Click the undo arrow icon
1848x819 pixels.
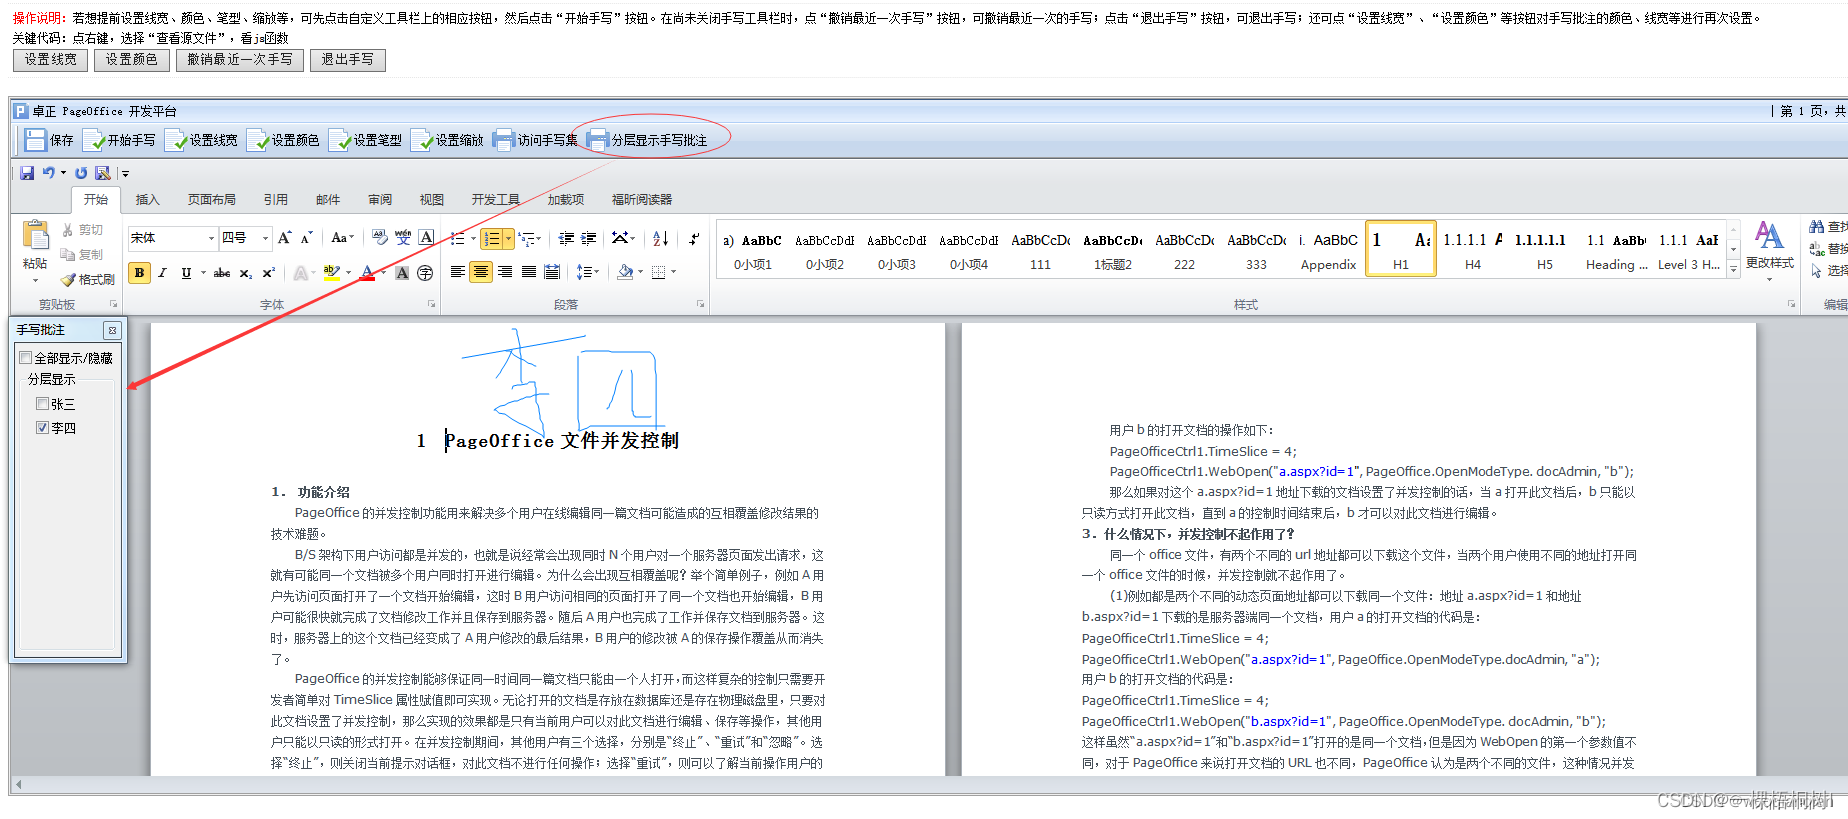click(x=48, y=173)
